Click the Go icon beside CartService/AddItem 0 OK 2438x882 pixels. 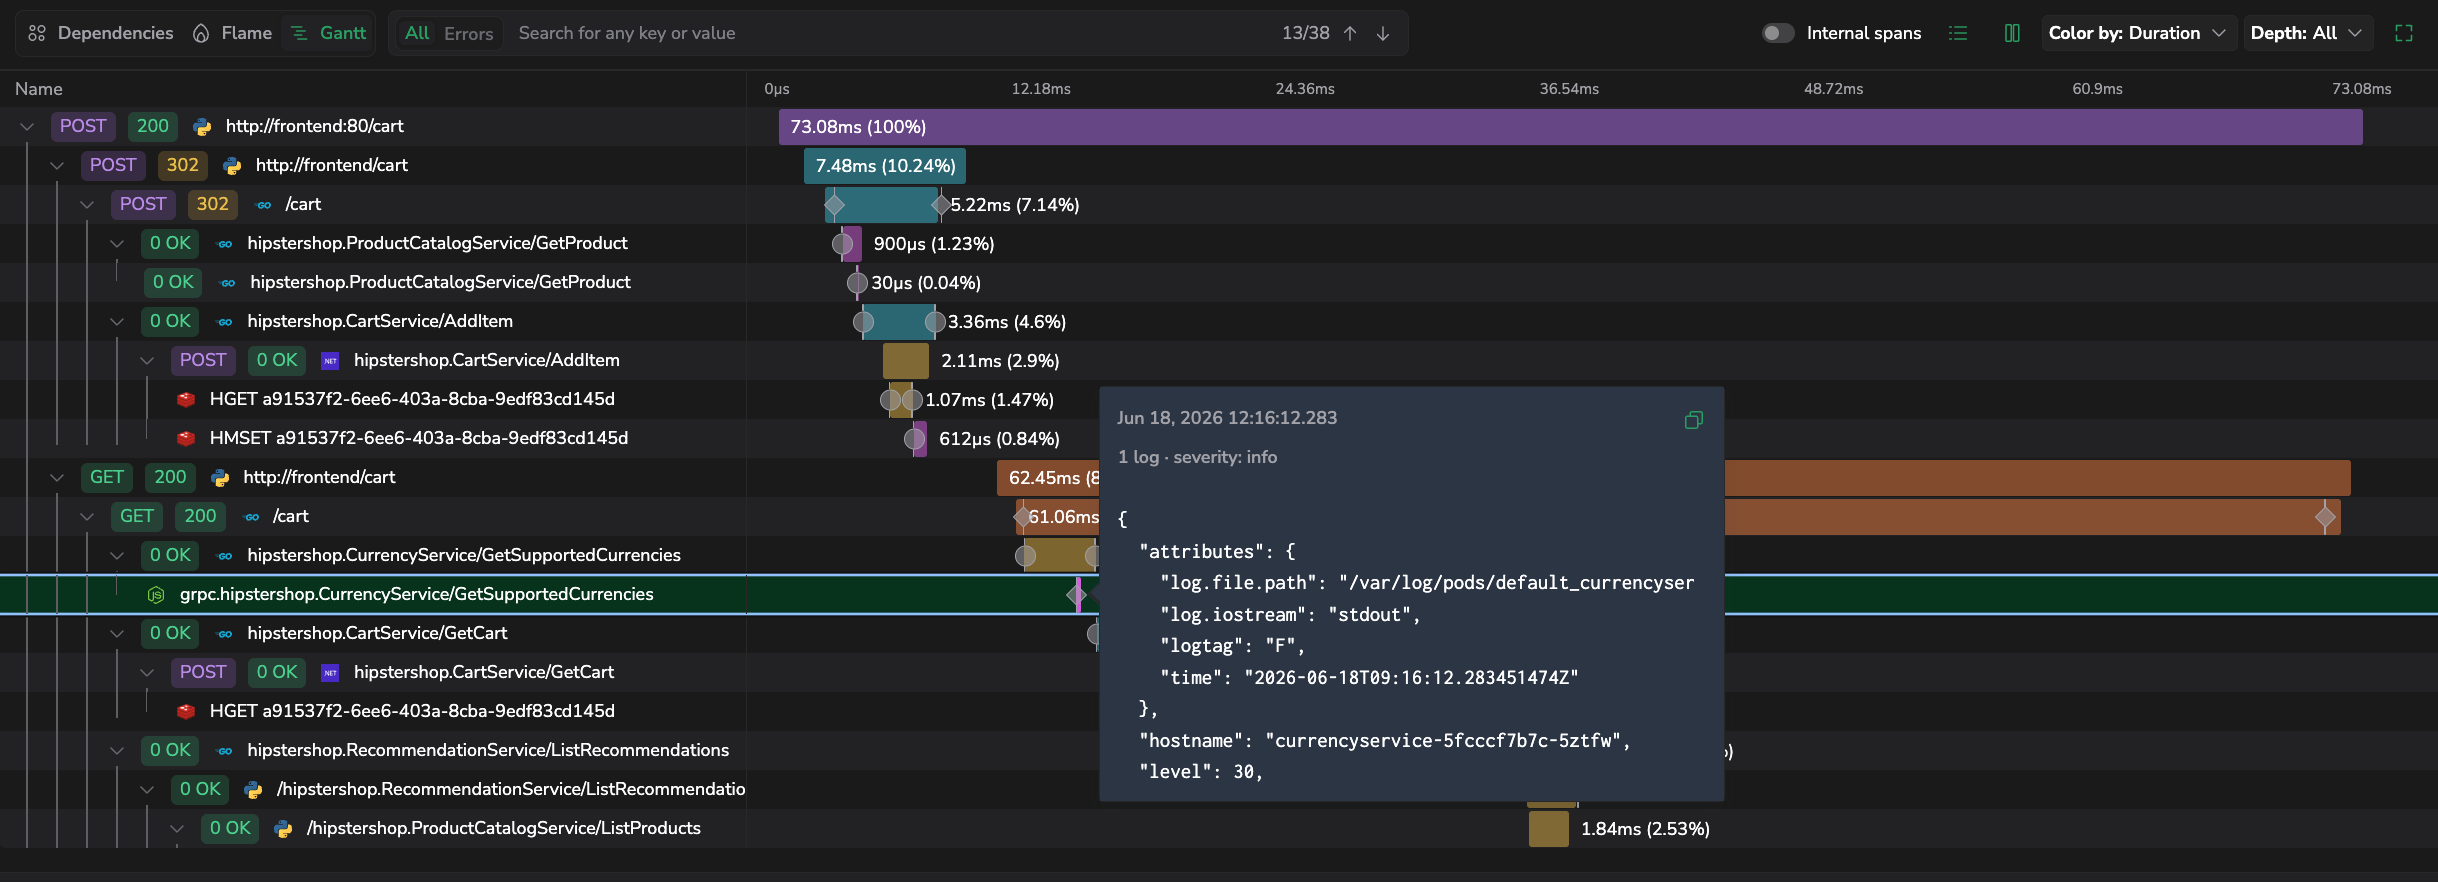pos(225,322)
